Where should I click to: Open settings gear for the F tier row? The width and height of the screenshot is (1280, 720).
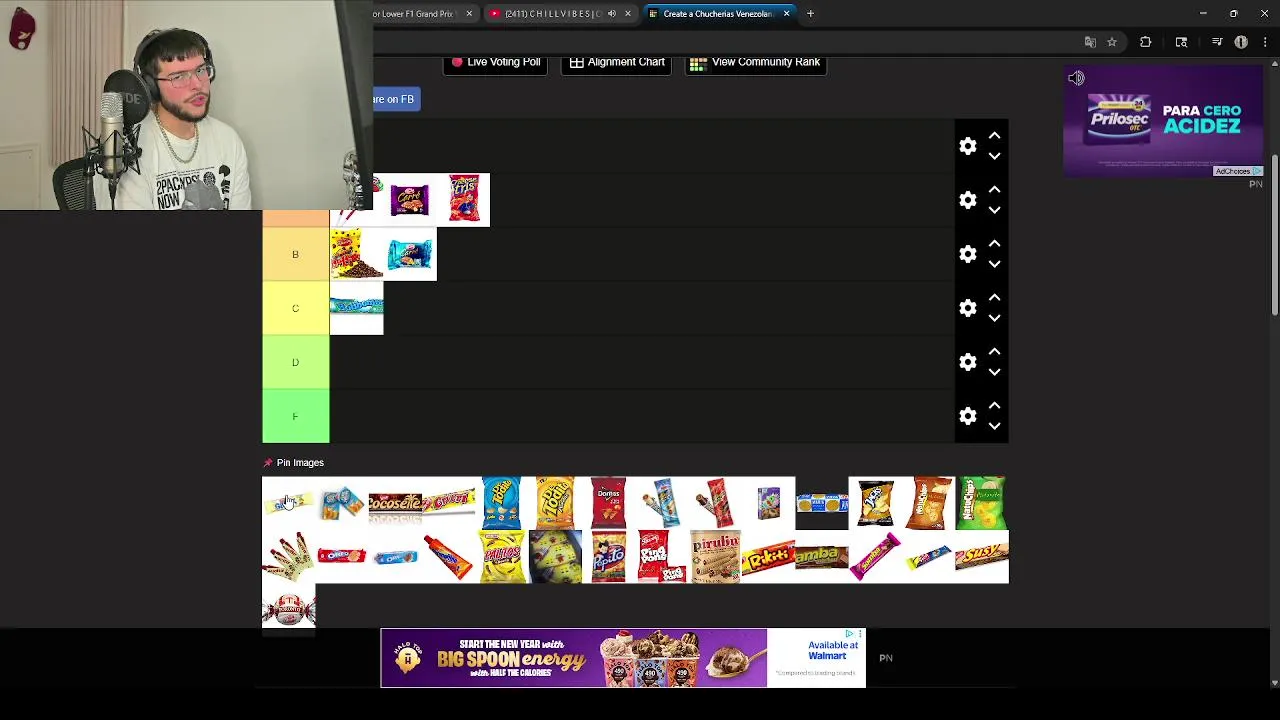[968, 416]
